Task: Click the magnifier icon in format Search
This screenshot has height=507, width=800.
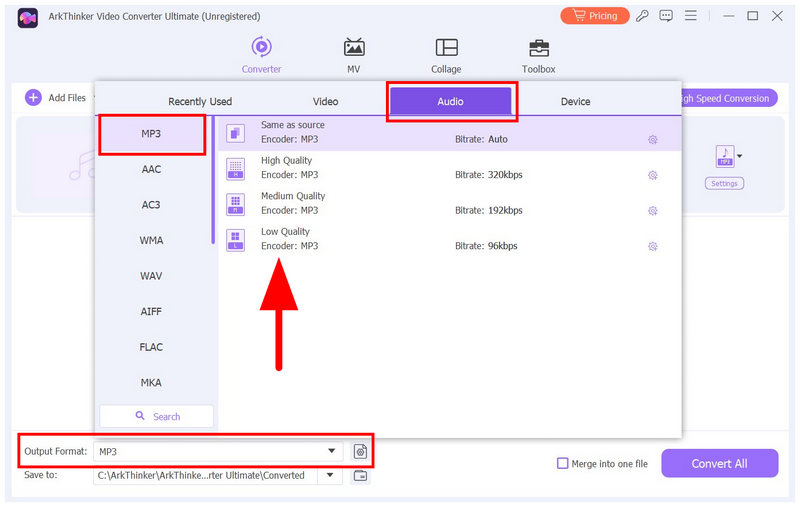Action: [x=140, y=416]
